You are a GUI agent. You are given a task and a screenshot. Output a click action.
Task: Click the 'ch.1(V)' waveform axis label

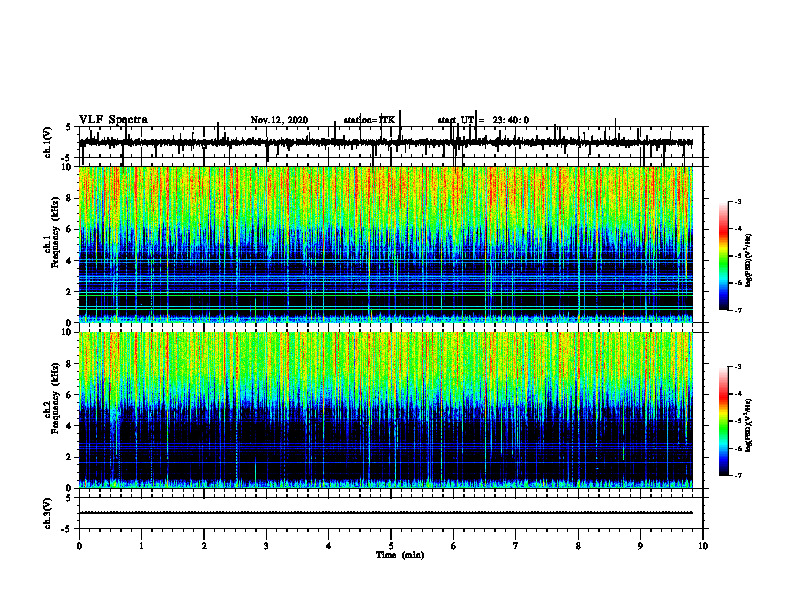click(47, 142)
